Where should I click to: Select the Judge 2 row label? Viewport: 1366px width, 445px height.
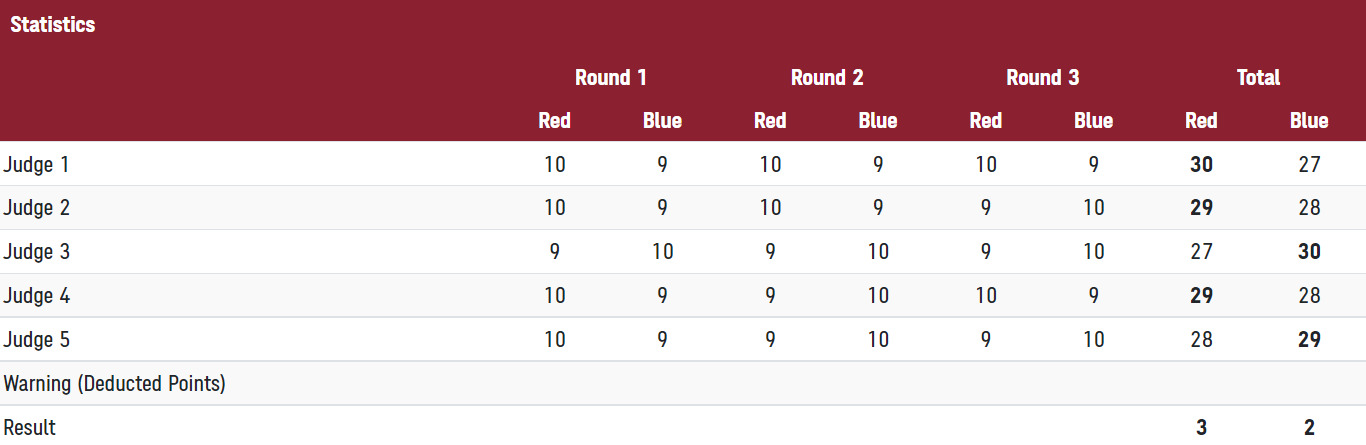[37, 208]
